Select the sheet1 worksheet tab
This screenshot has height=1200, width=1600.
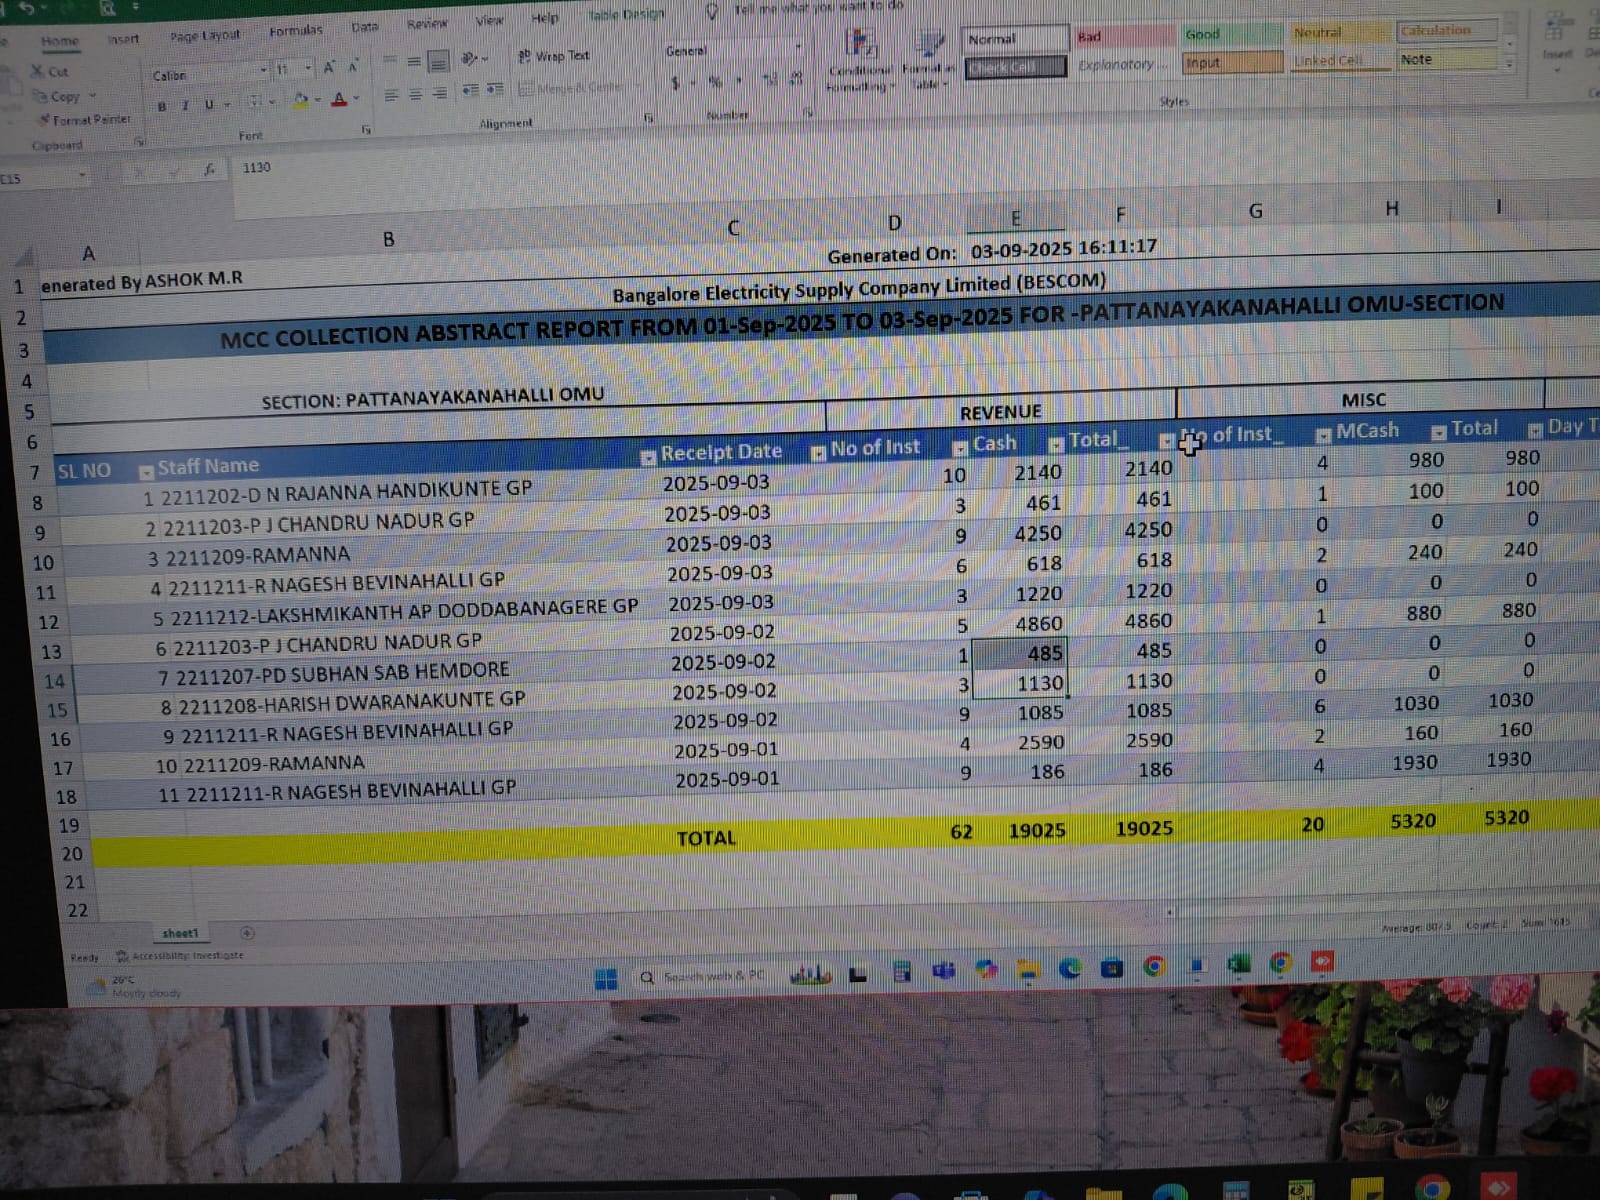(180, 933)
